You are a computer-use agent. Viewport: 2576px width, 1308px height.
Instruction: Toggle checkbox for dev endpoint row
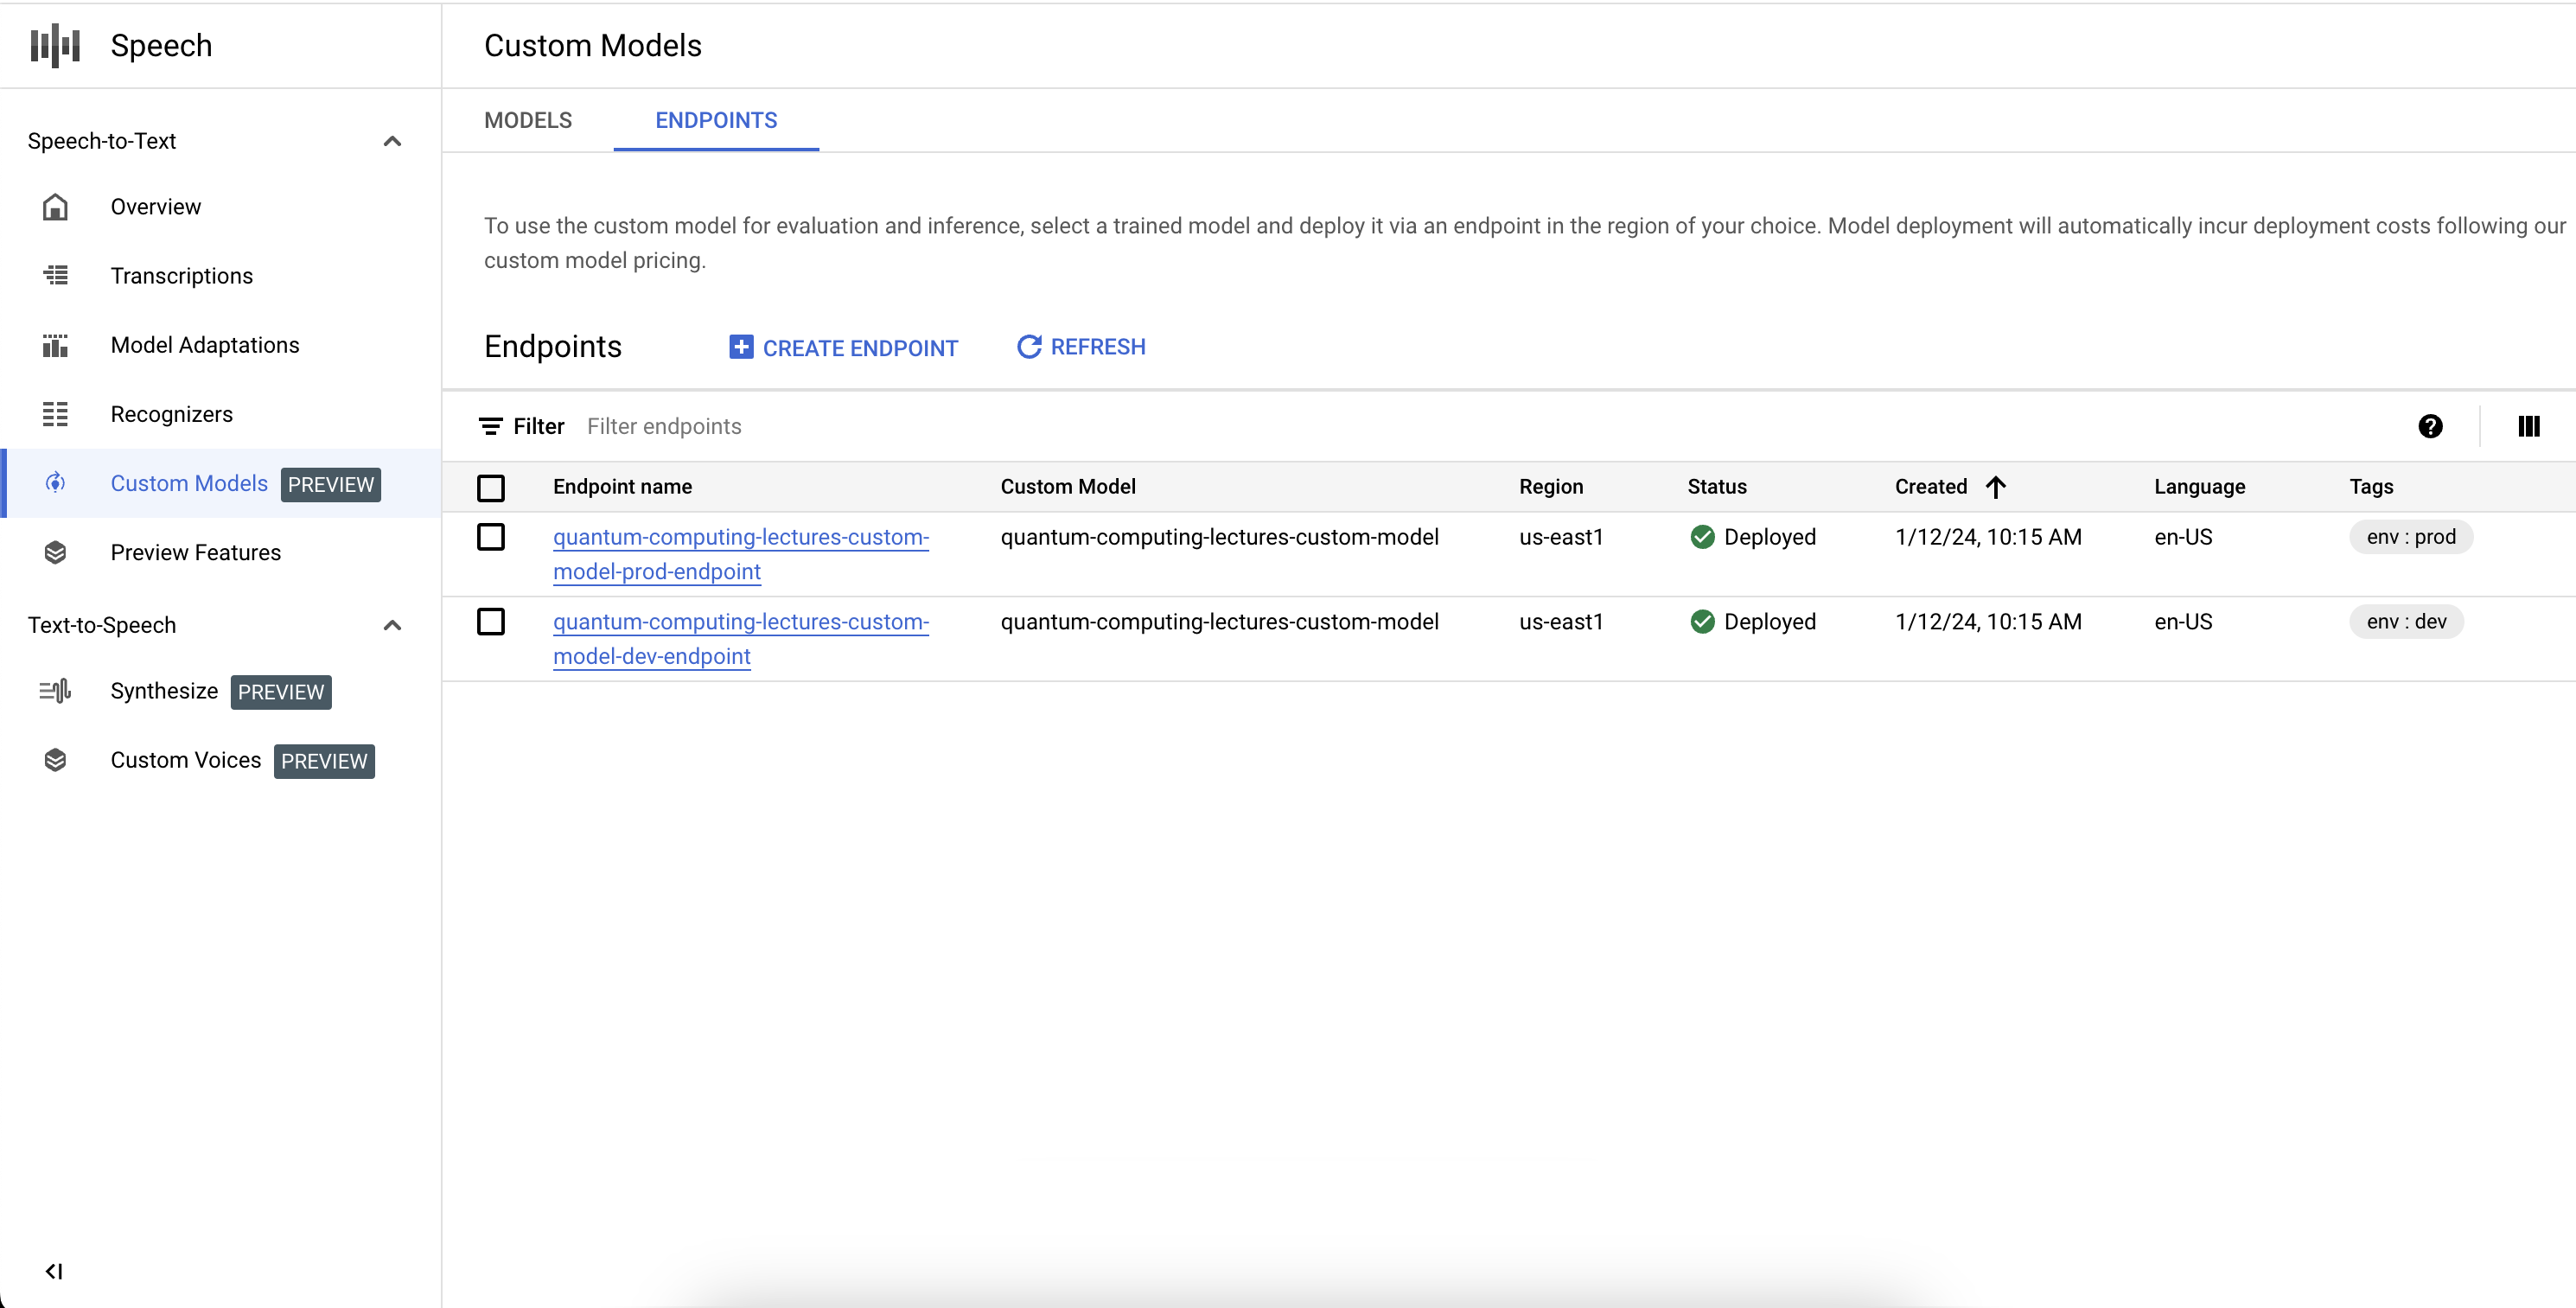(x=494, y=621)
